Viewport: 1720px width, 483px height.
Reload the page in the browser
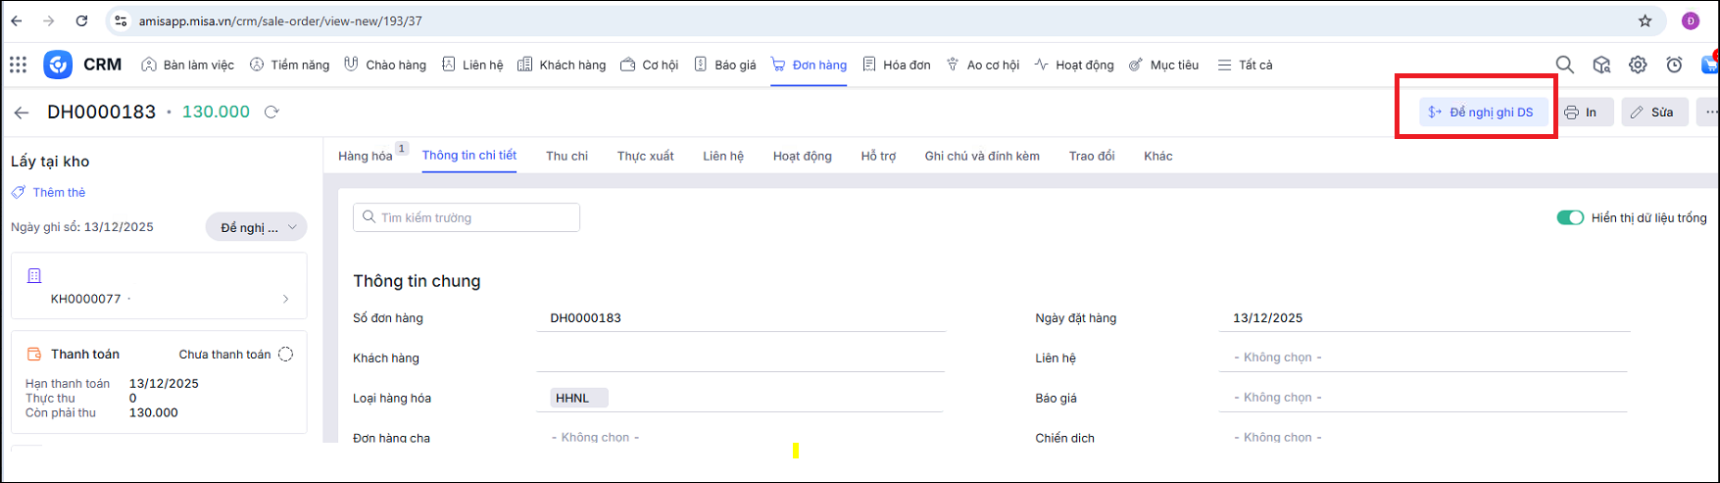82,21
